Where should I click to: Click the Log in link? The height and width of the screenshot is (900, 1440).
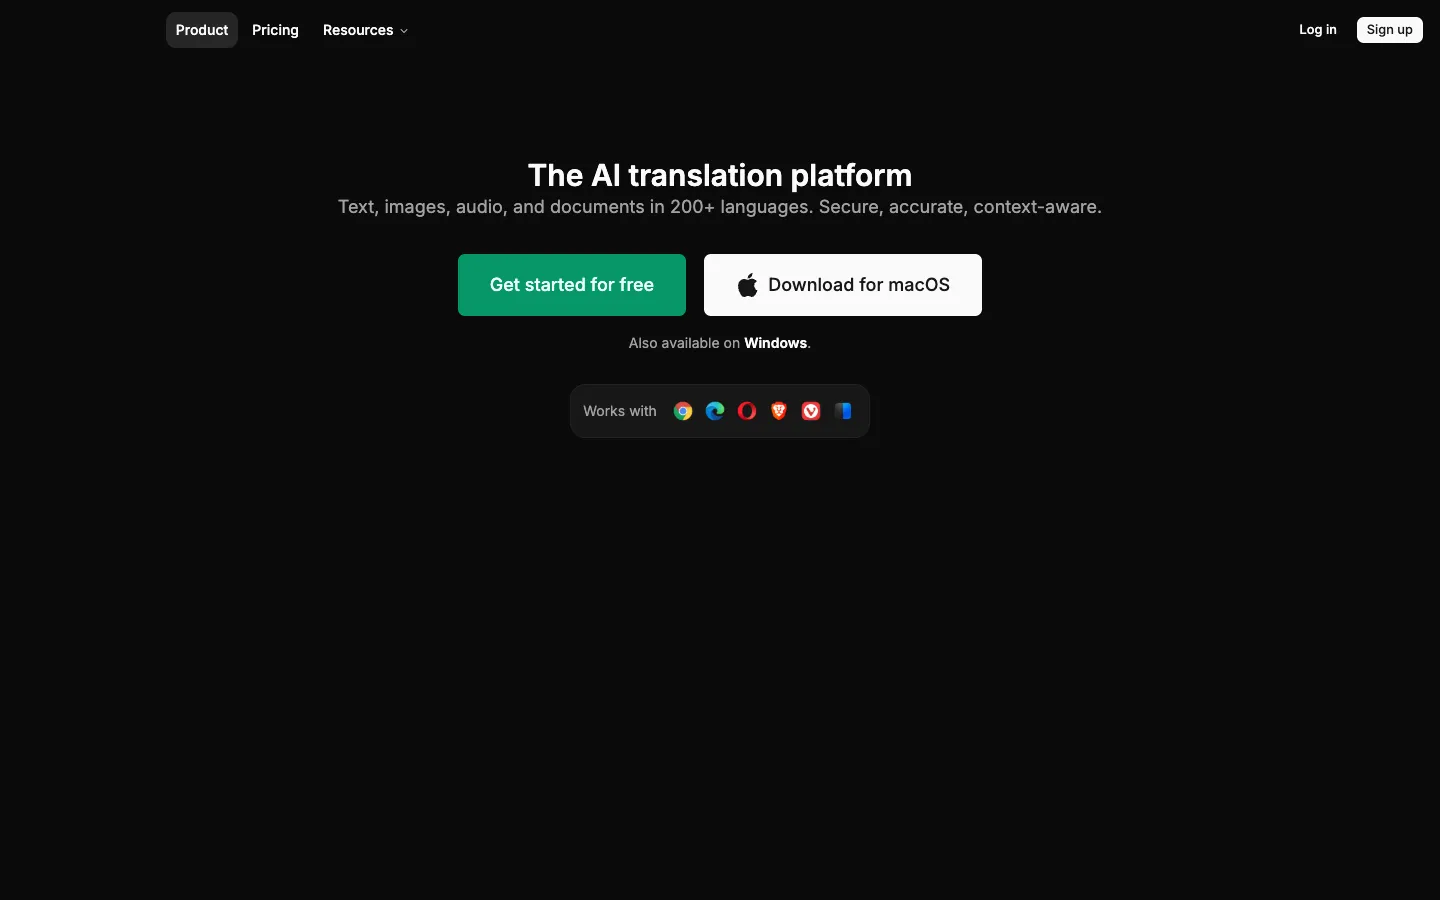pos(1317,30)
